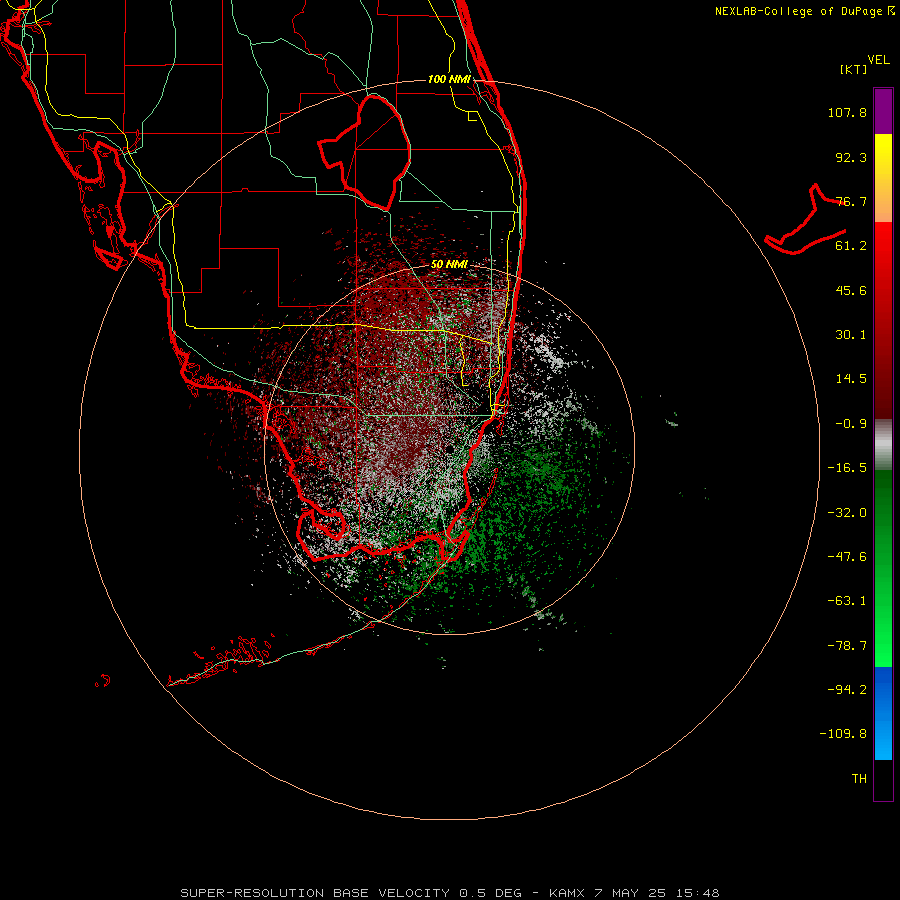Click the Super-Resolution Base Velocity caption
Viewport: 900px width, 900px height.
449,893
